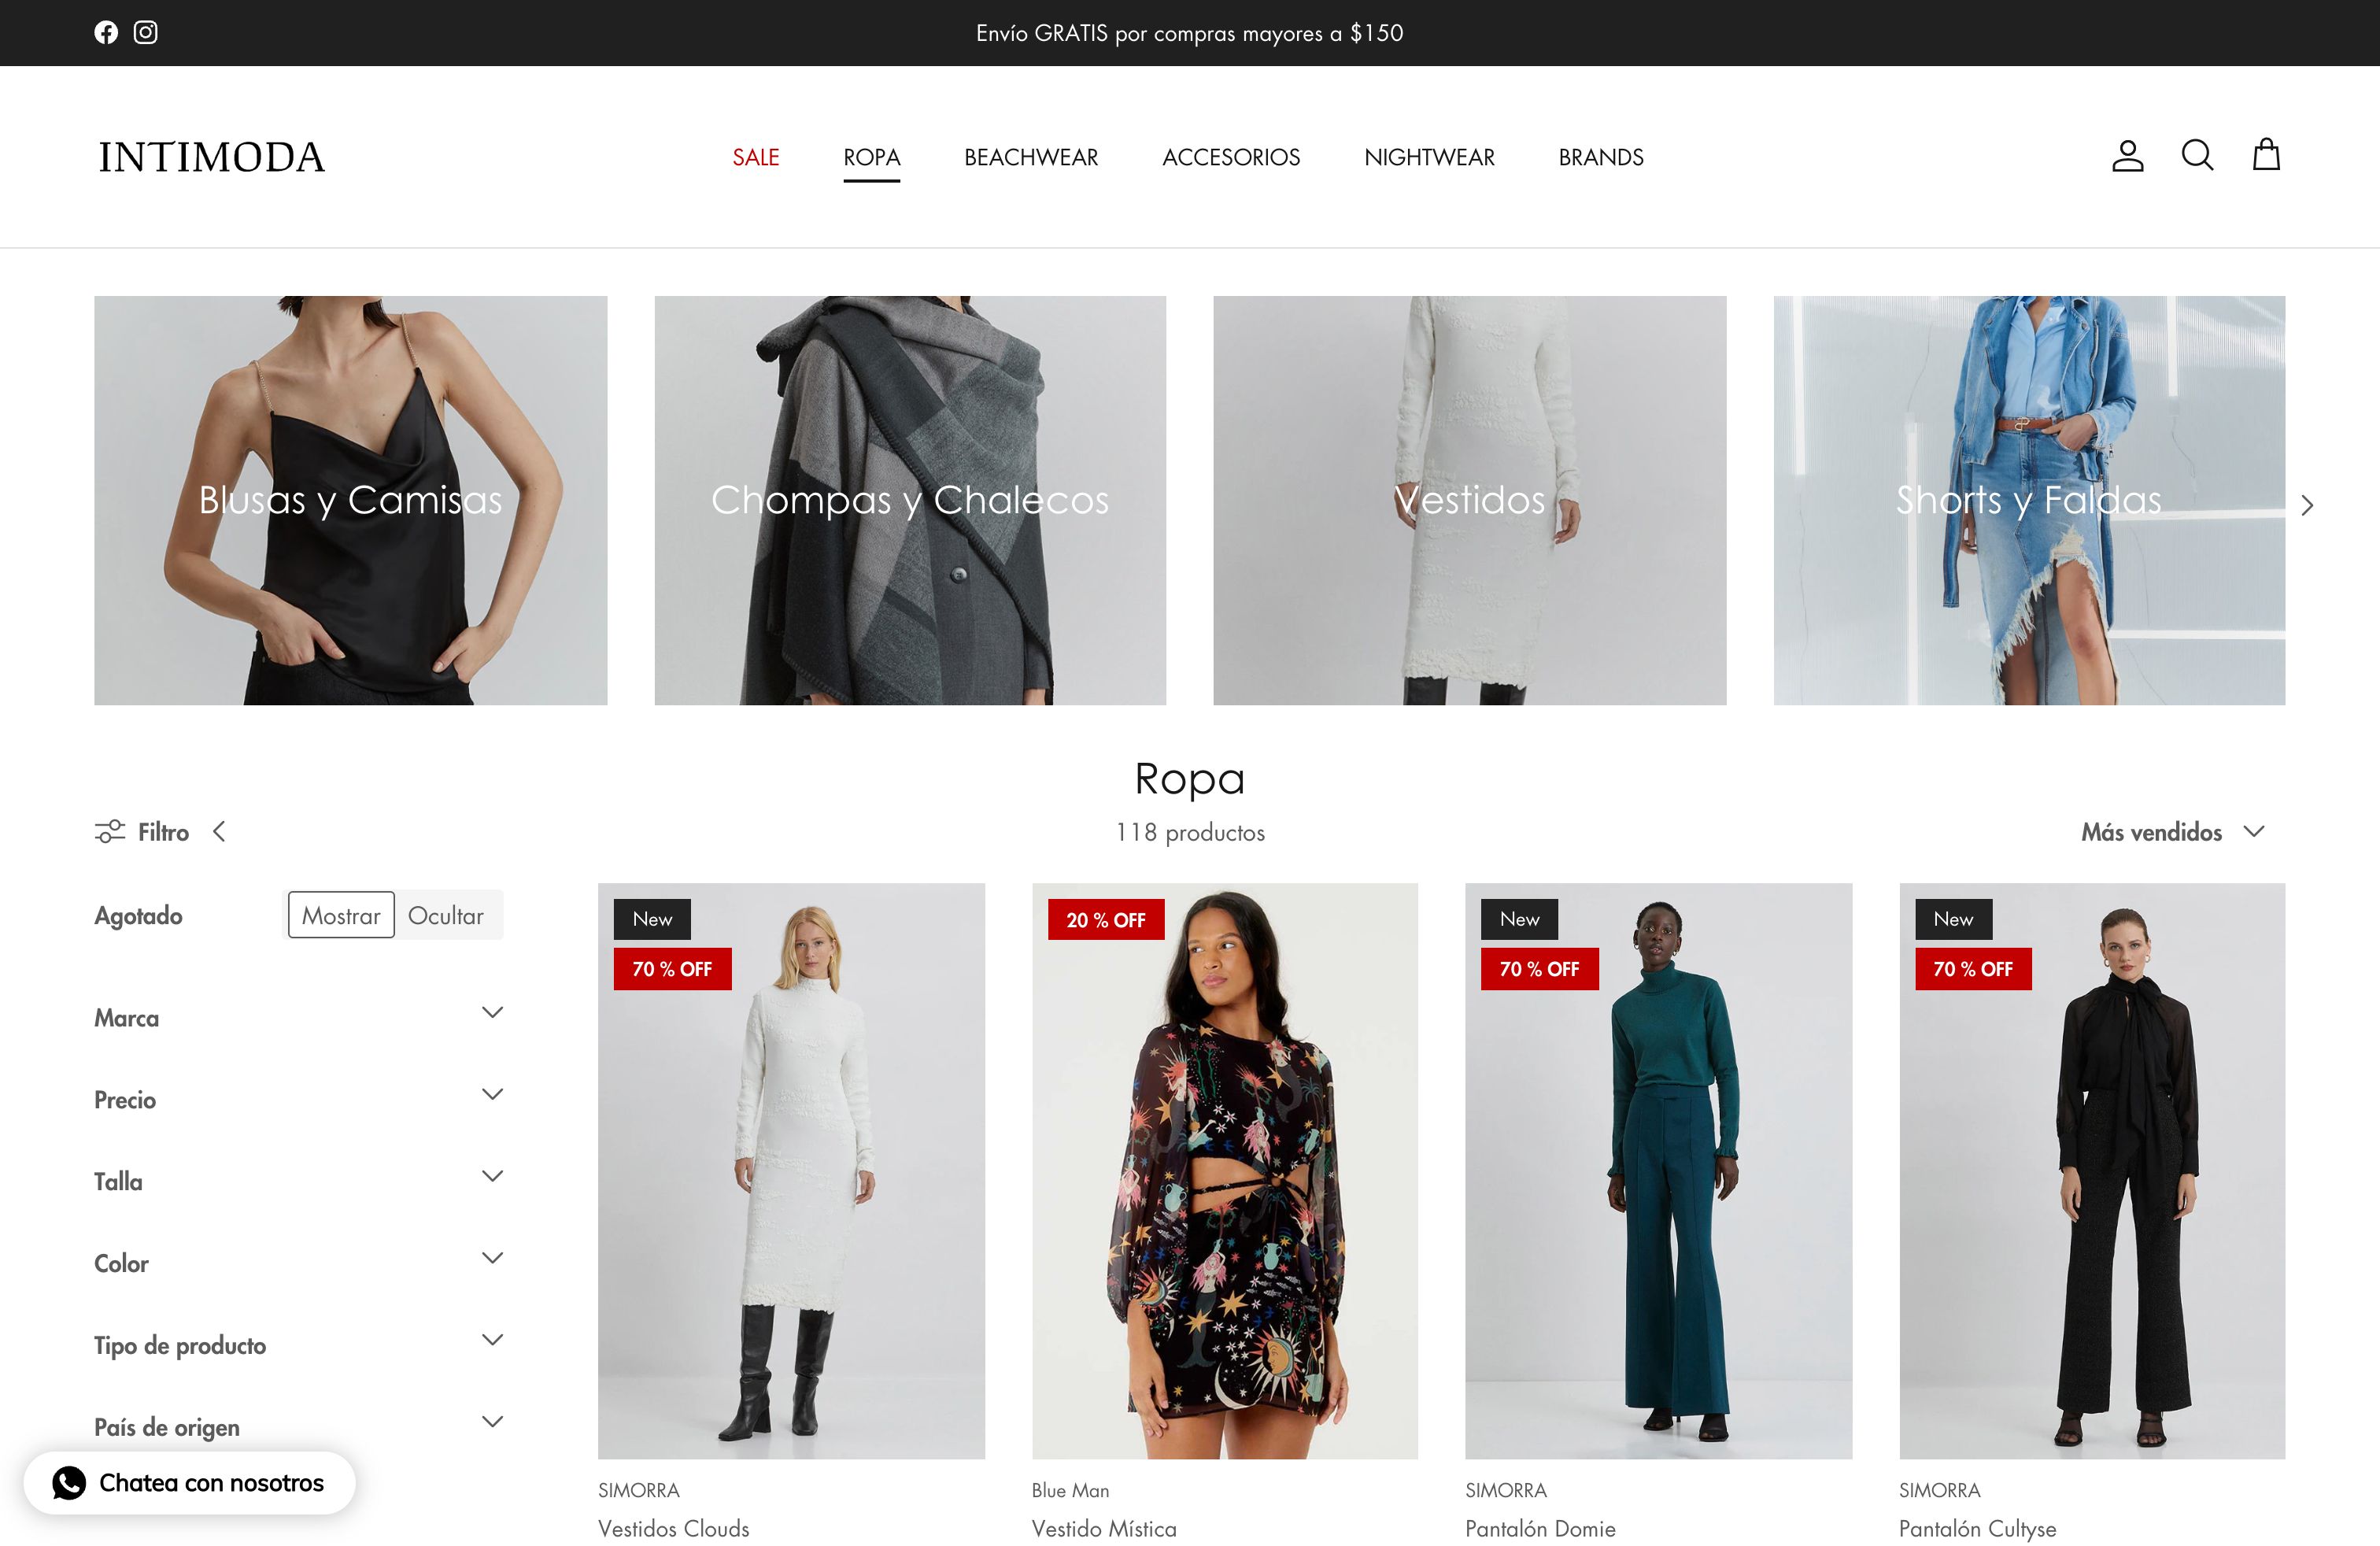Open the shopping bag cart icon
The height and width of the screenshot is (1546, 2380).
(2266, 156)
